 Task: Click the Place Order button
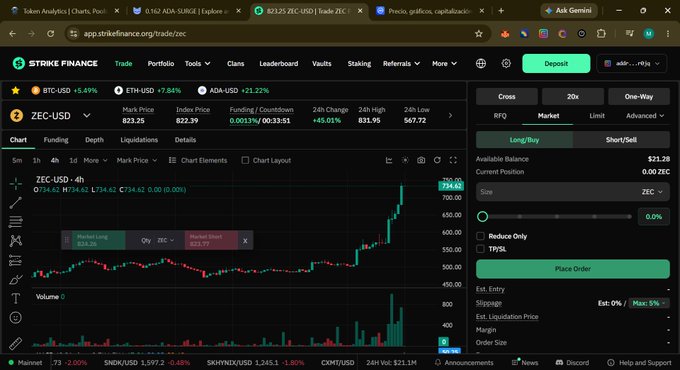[x=572, y=268]
